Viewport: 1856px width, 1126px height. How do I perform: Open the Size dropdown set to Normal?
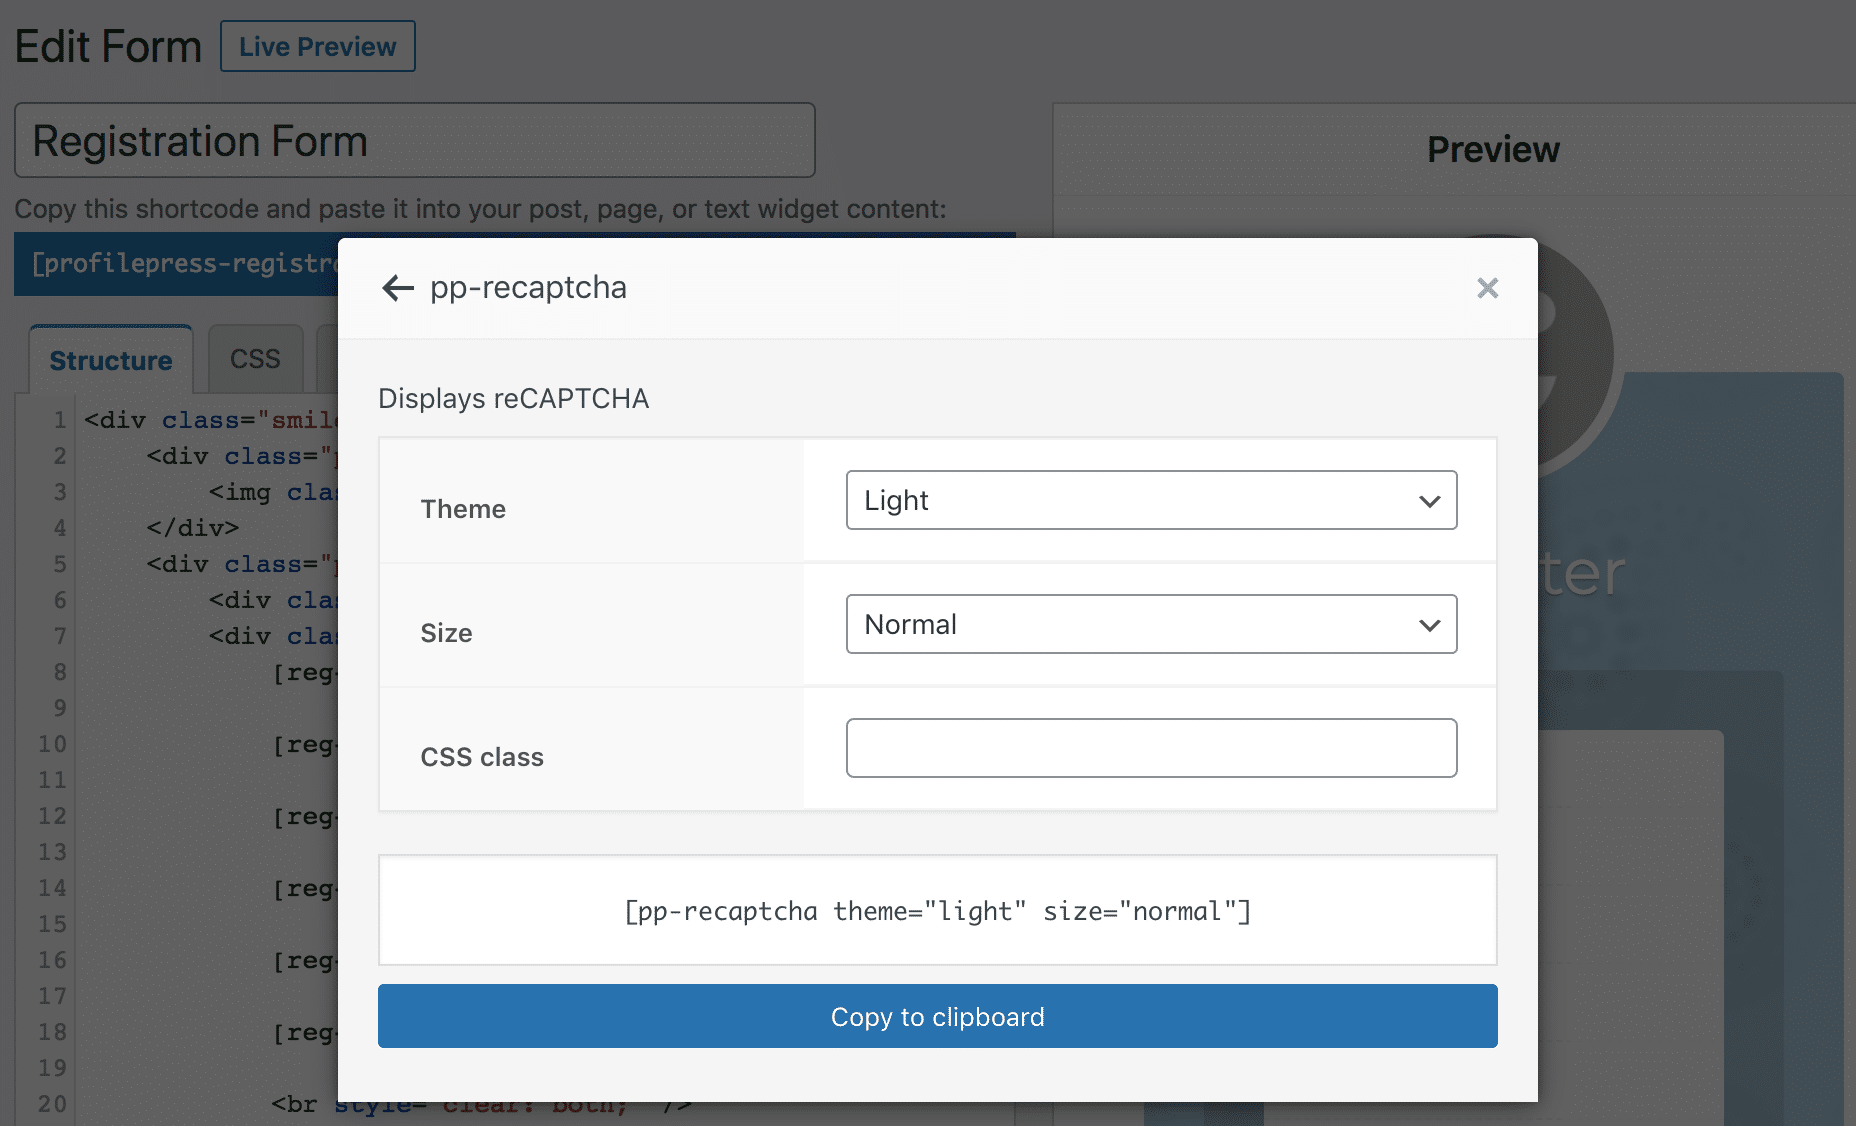1151,624
